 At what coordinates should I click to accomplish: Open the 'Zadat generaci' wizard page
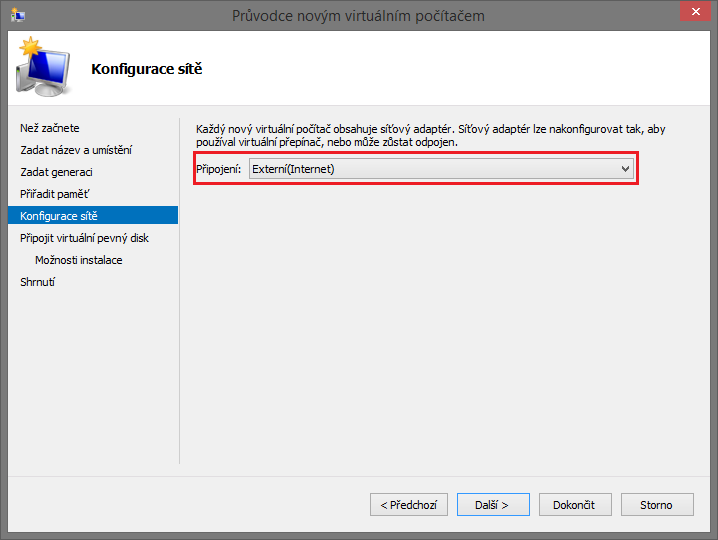(56, 172)
